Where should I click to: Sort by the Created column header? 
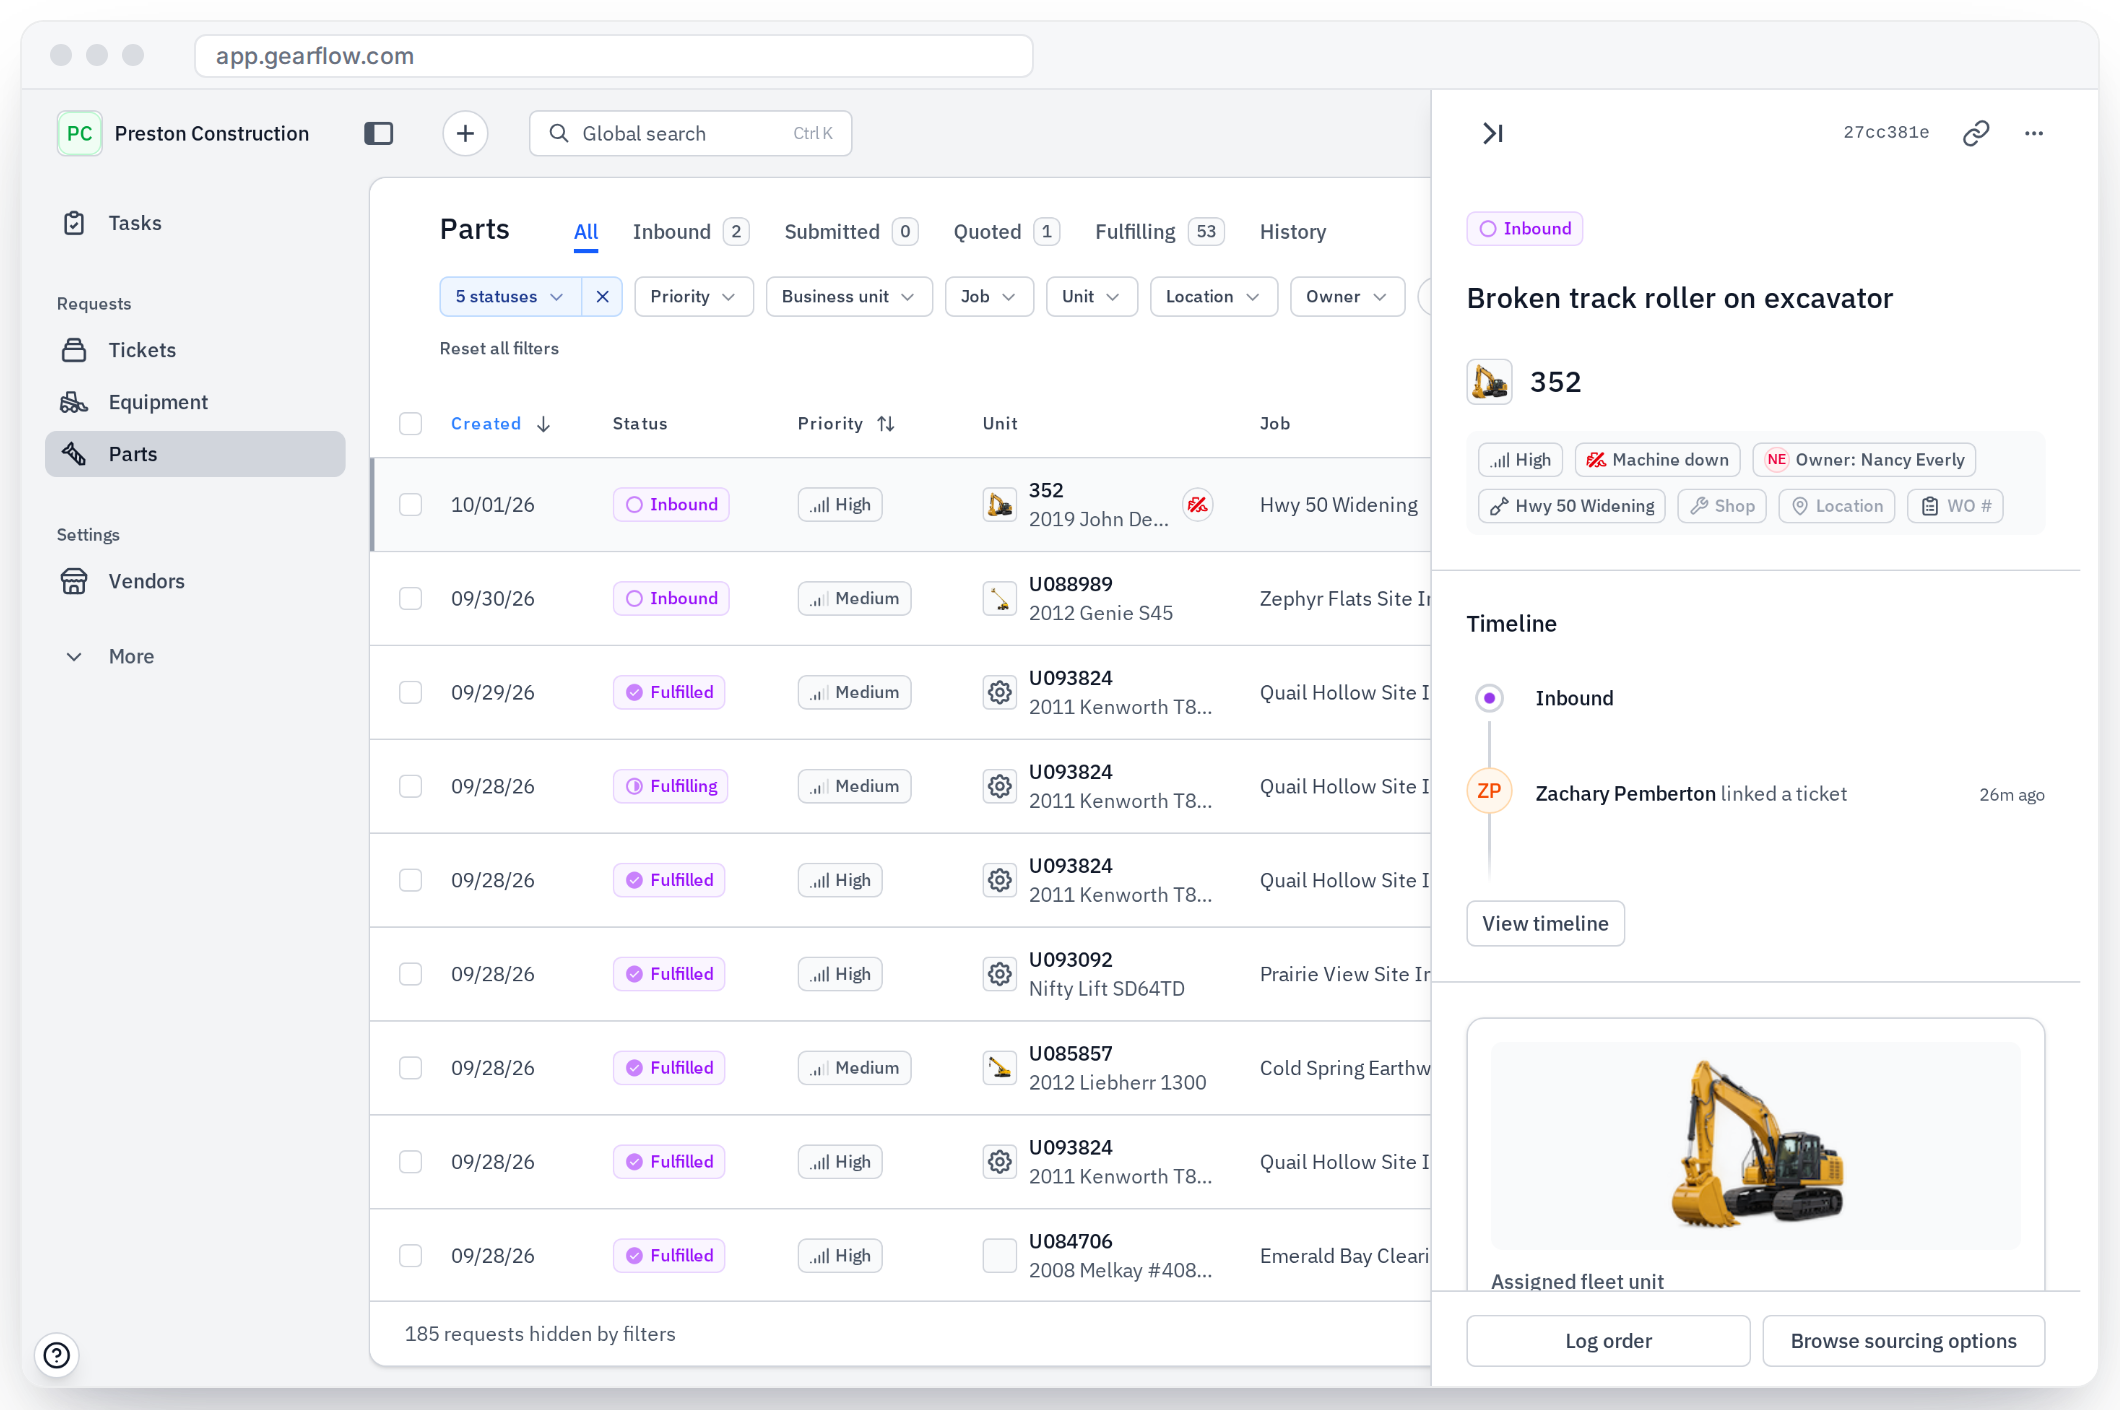tap(500, 424)
